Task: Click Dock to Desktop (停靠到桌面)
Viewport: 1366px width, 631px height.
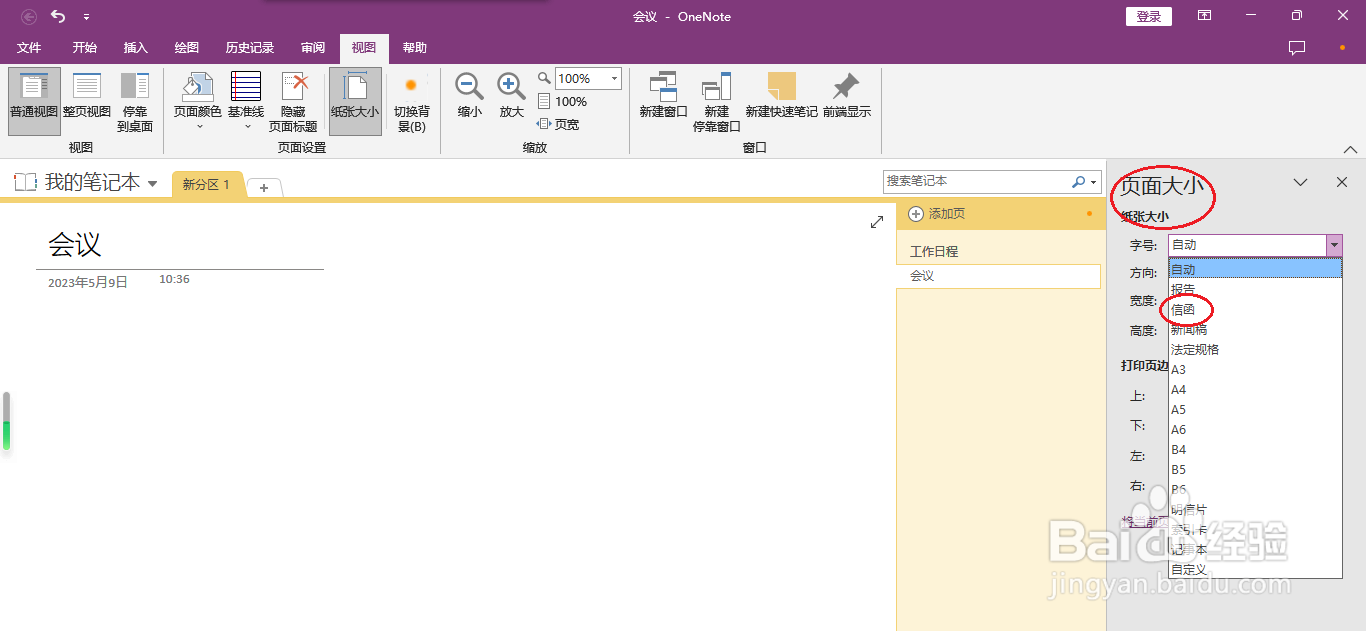Action: pyautogui.click(x=135, y=102)
